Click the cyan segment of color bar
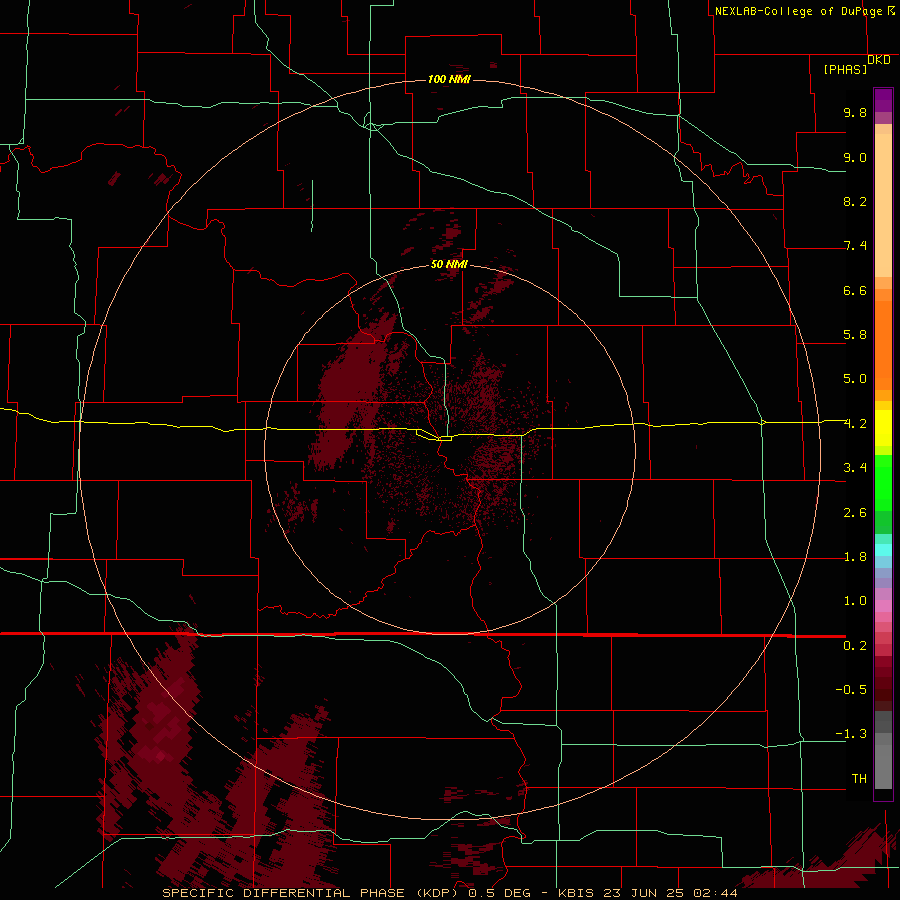This screenshot has height=900, width=900. [x=883, y=550]
